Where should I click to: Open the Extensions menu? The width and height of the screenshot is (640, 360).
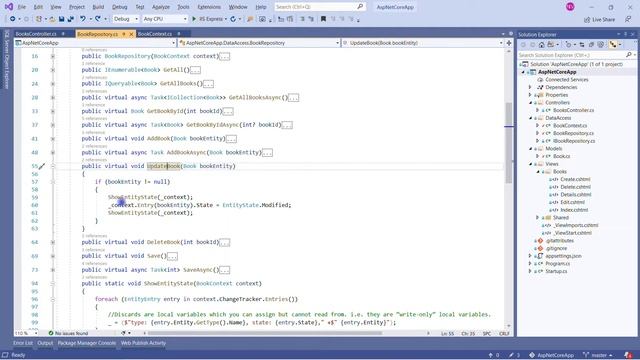(x=209, y=7)
